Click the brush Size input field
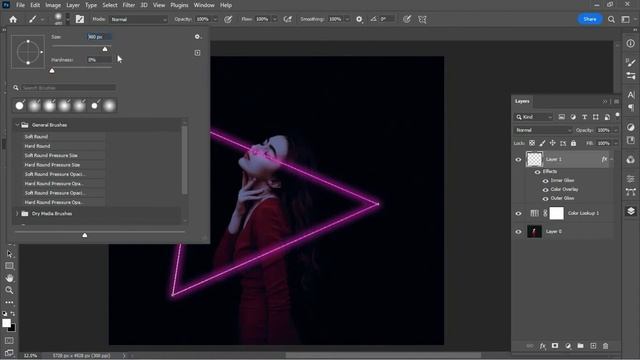Screen dimensions: 640x360 tap(98, 37)
